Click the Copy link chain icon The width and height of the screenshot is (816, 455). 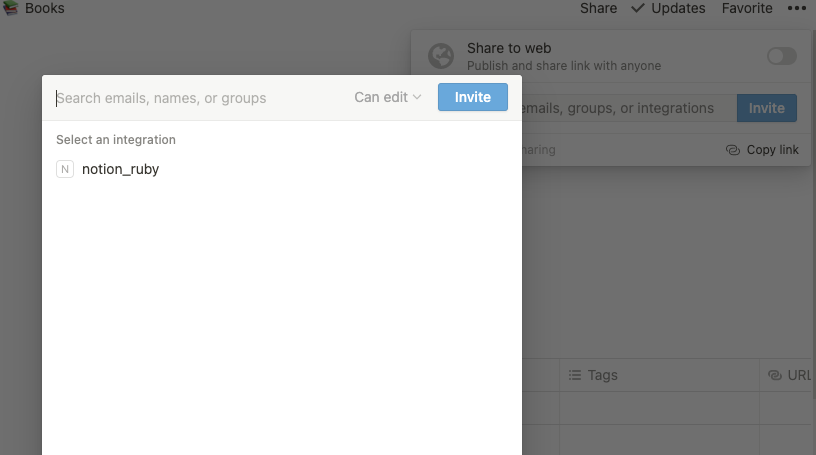click(733, 150)
